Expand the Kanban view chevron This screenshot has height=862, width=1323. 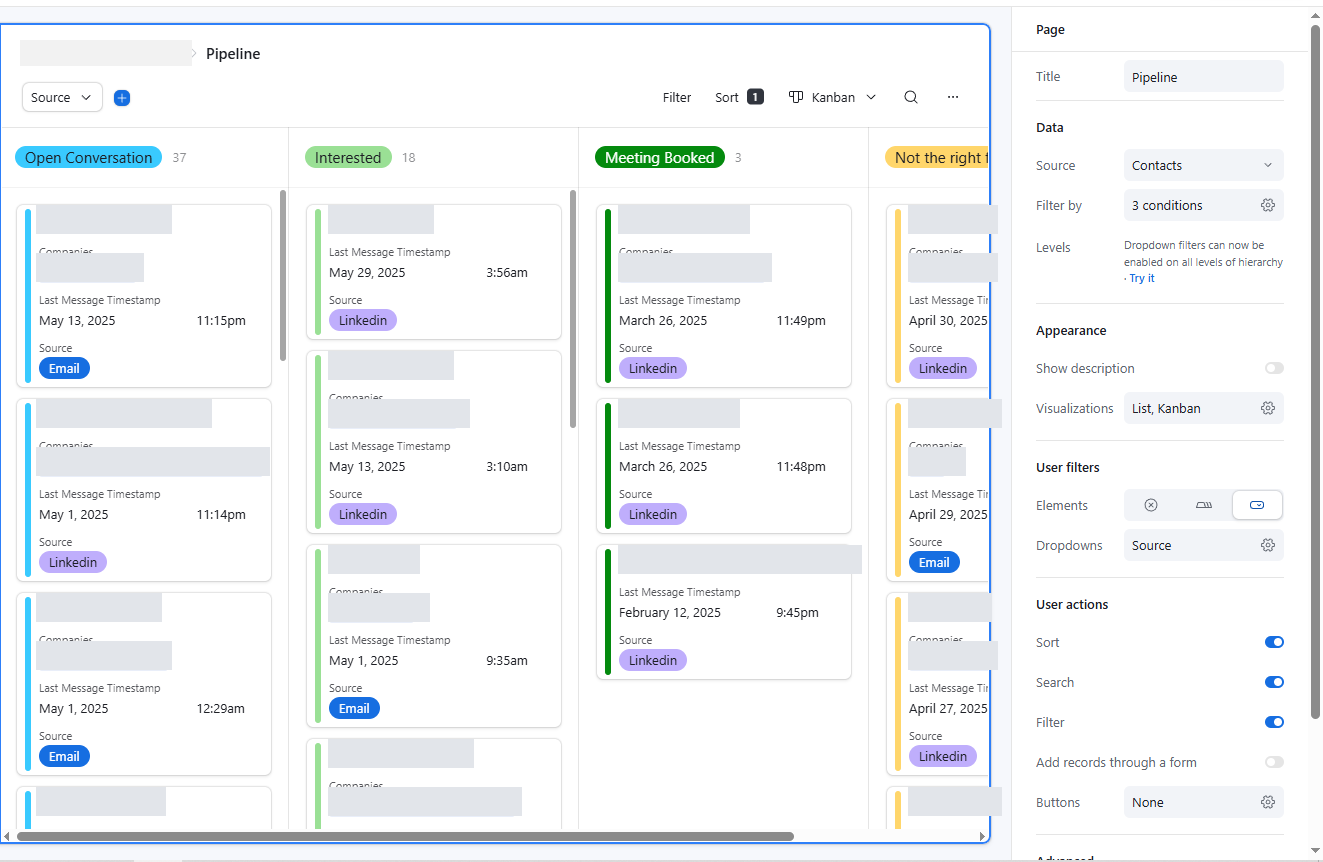tap(871, 97)
